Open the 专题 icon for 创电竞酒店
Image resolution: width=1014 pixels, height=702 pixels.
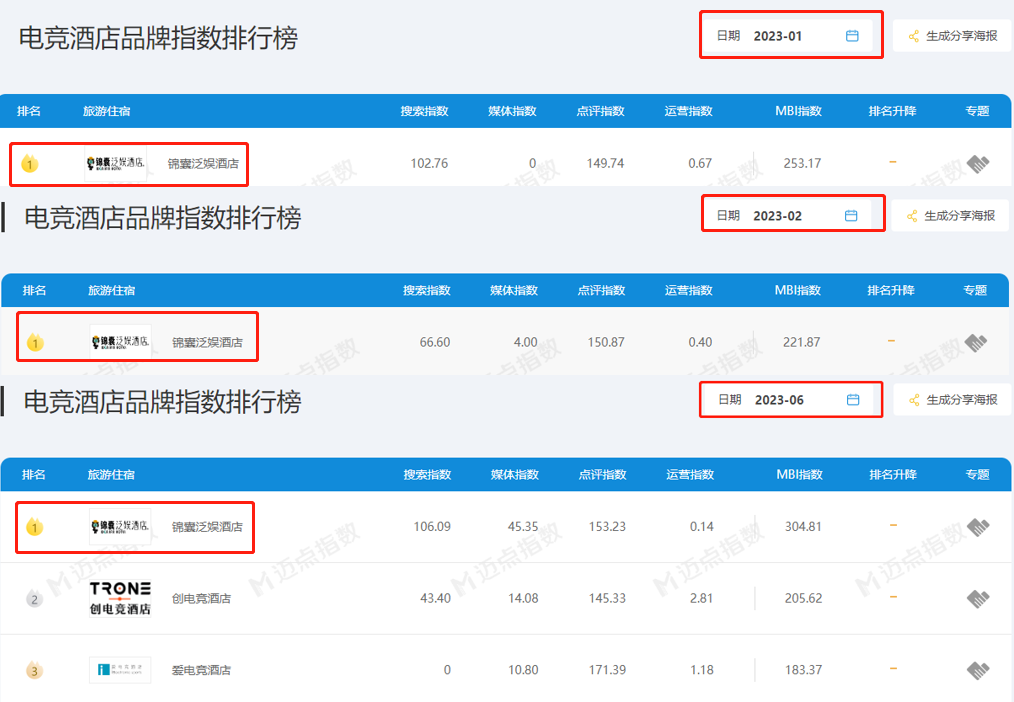click(x=977, y=599)
